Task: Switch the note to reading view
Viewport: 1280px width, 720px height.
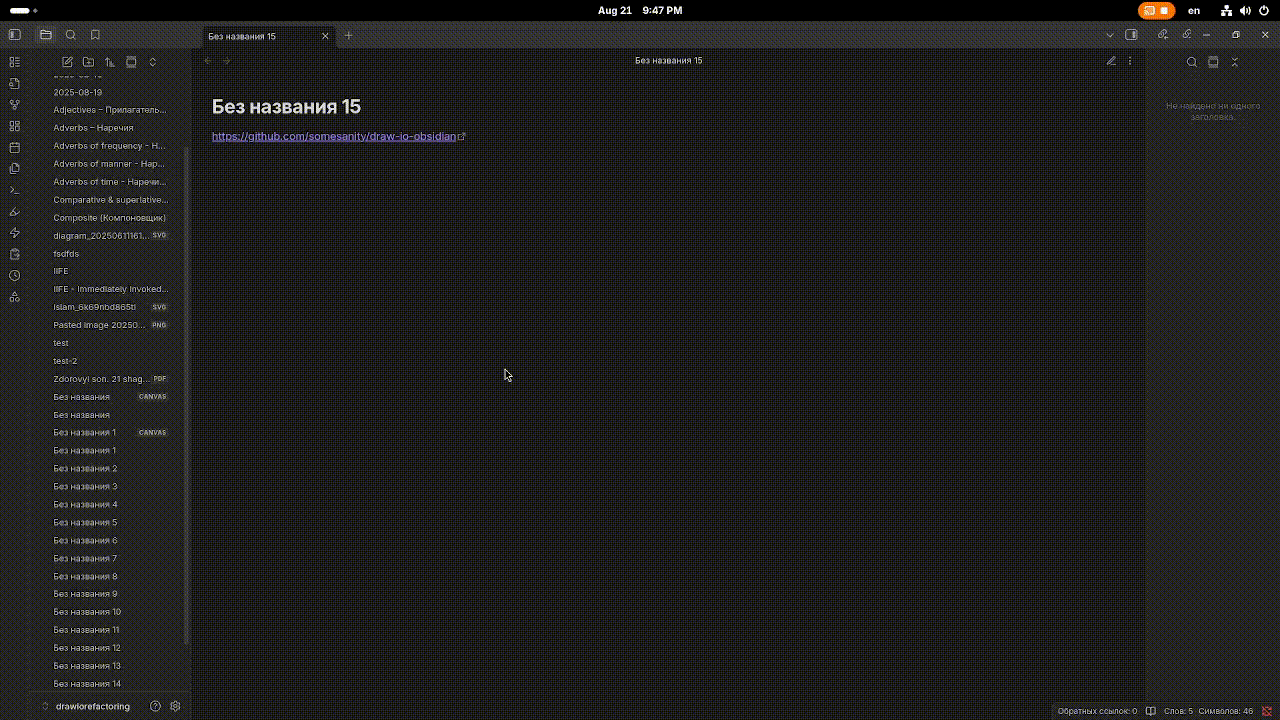Action: (x=1111, y=61)
